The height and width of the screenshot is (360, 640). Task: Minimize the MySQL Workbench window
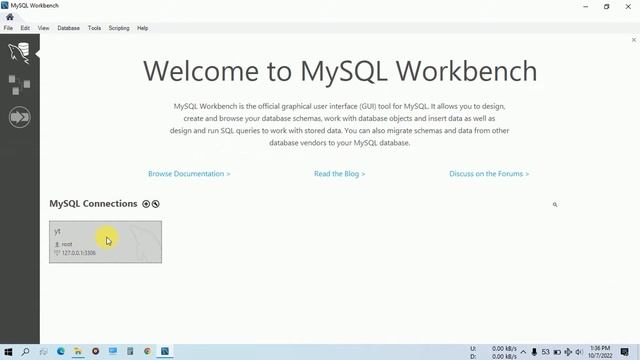[586, 7]
